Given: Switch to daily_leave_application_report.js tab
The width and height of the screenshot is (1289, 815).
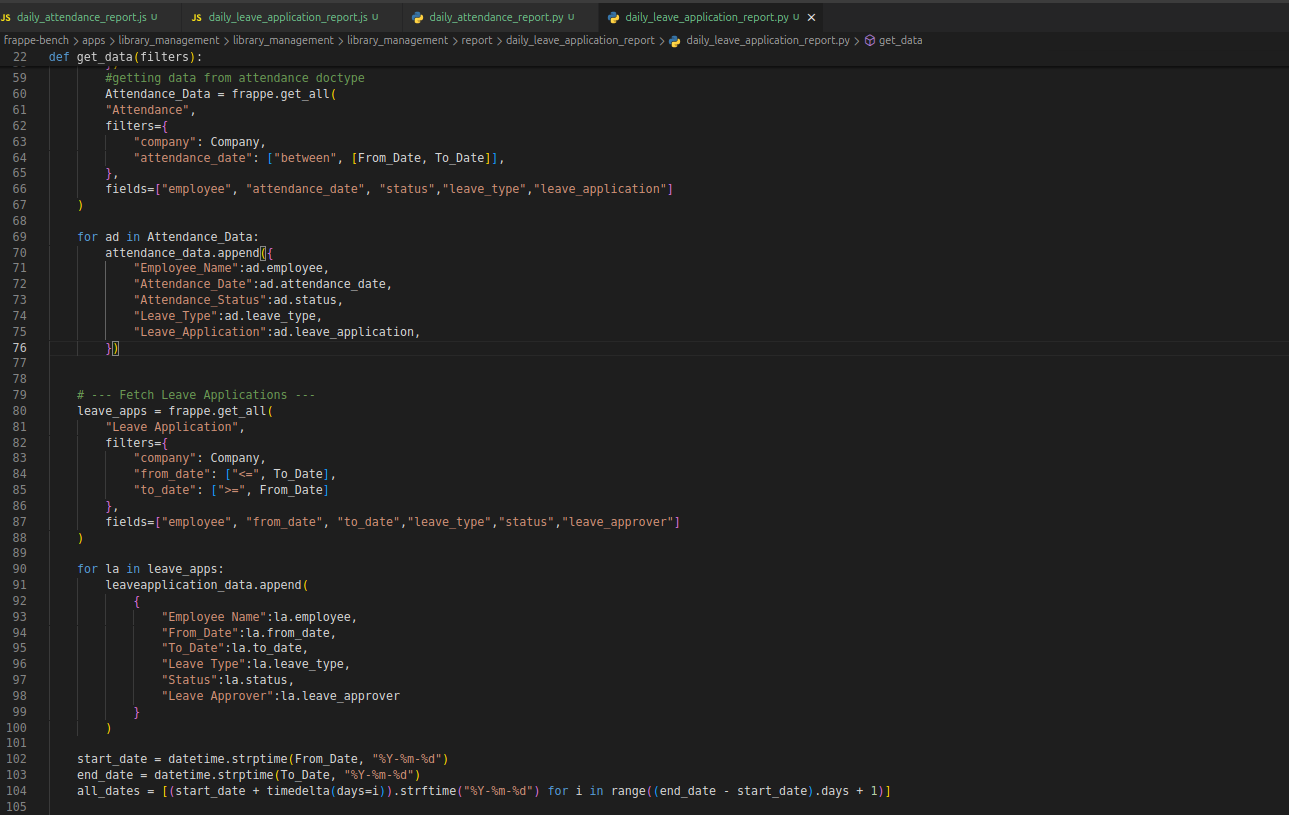Looking at the screenshot, I should click(x=287, y=18).
